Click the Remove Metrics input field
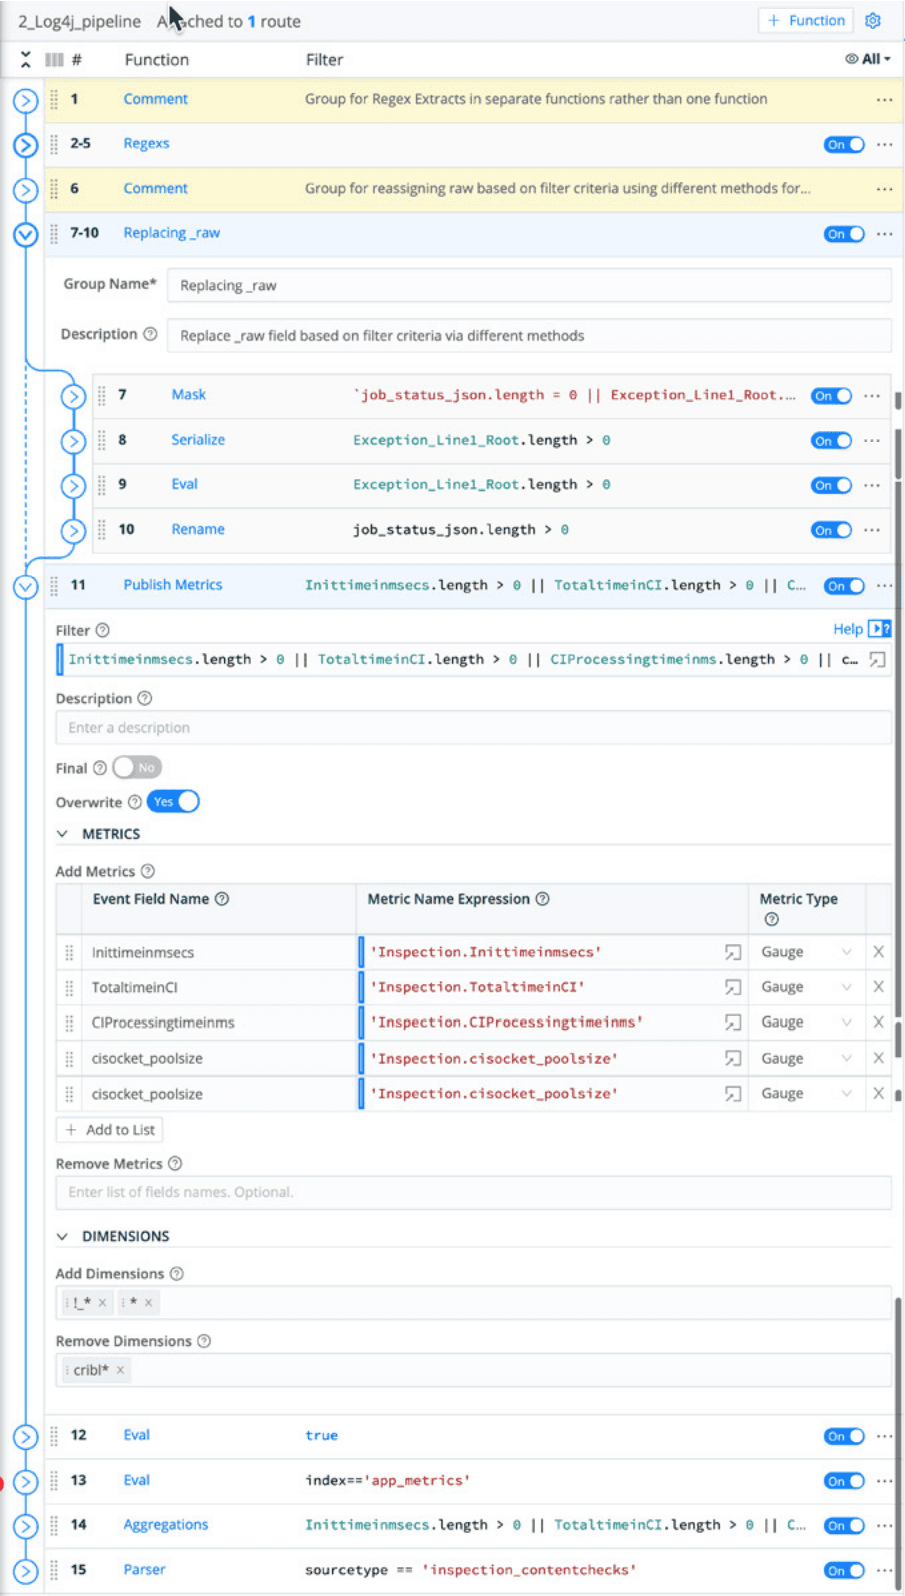Image resolution: width=905 pixels, height=1596 pixels. 473,1192
